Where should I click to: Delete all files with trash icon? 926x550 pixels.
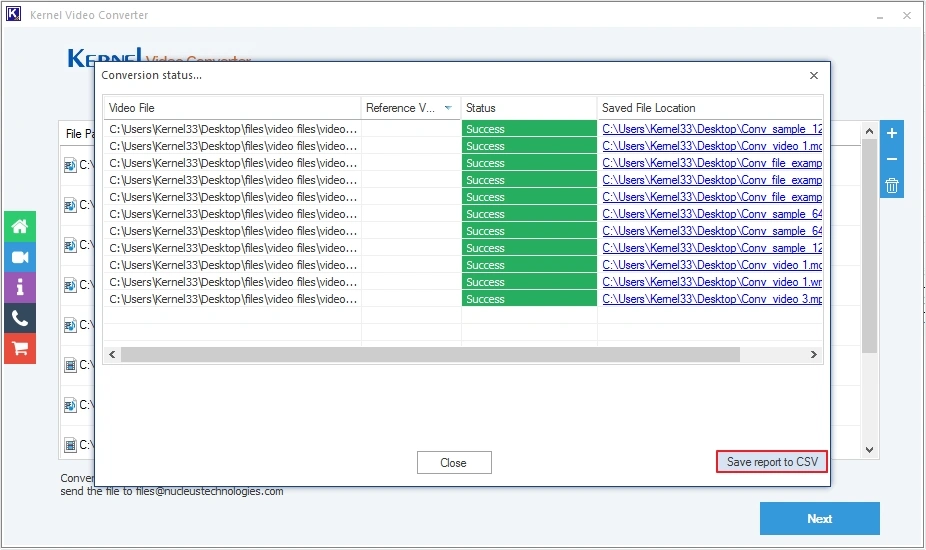click(892, 185)
